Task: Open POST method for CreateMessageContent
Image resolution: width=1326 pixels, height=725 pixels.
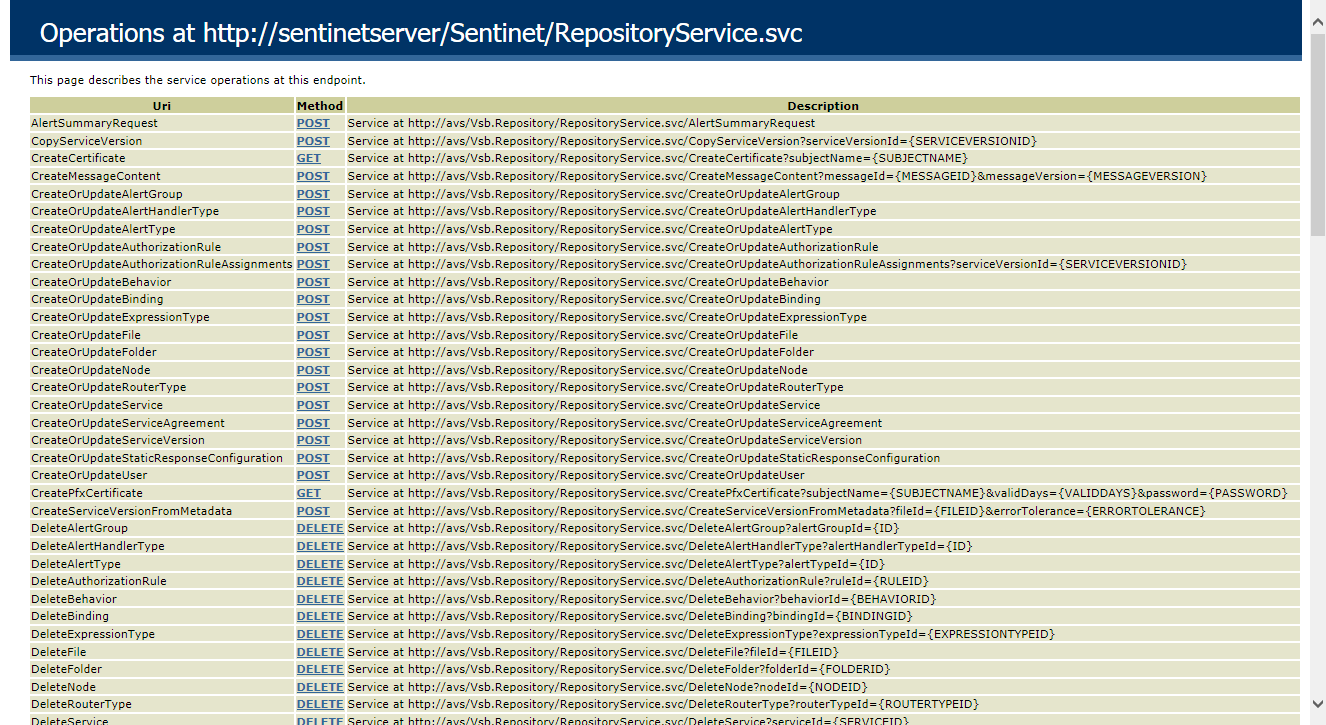Action: click(x=312, y=176)
